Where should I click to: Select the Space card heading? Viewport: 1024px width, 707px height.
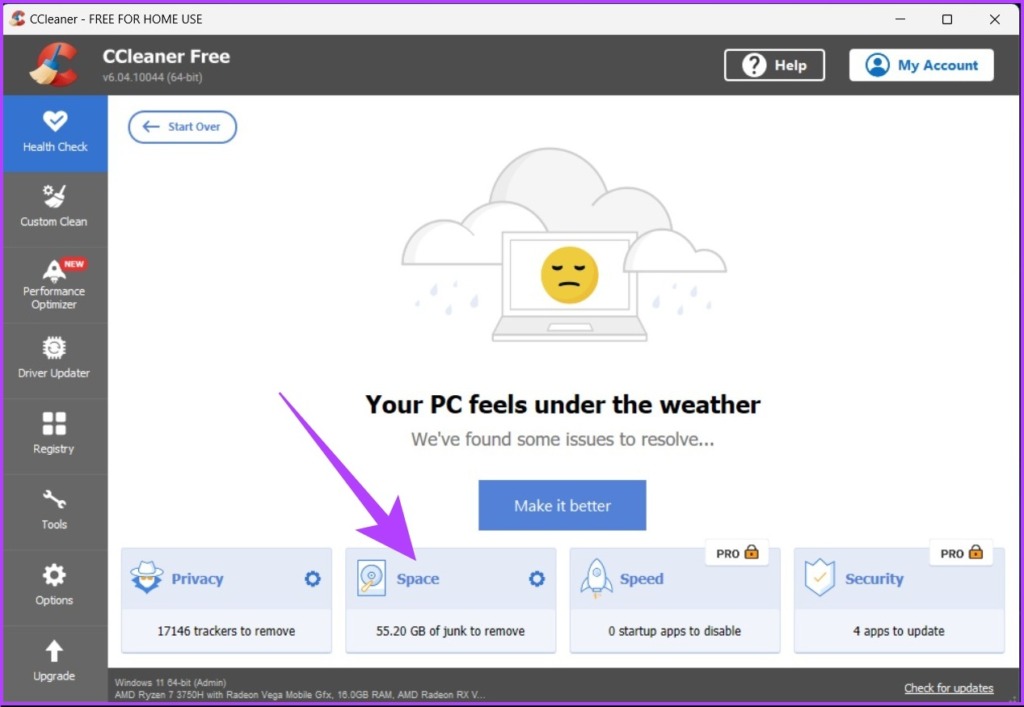(x=418, y=578)
